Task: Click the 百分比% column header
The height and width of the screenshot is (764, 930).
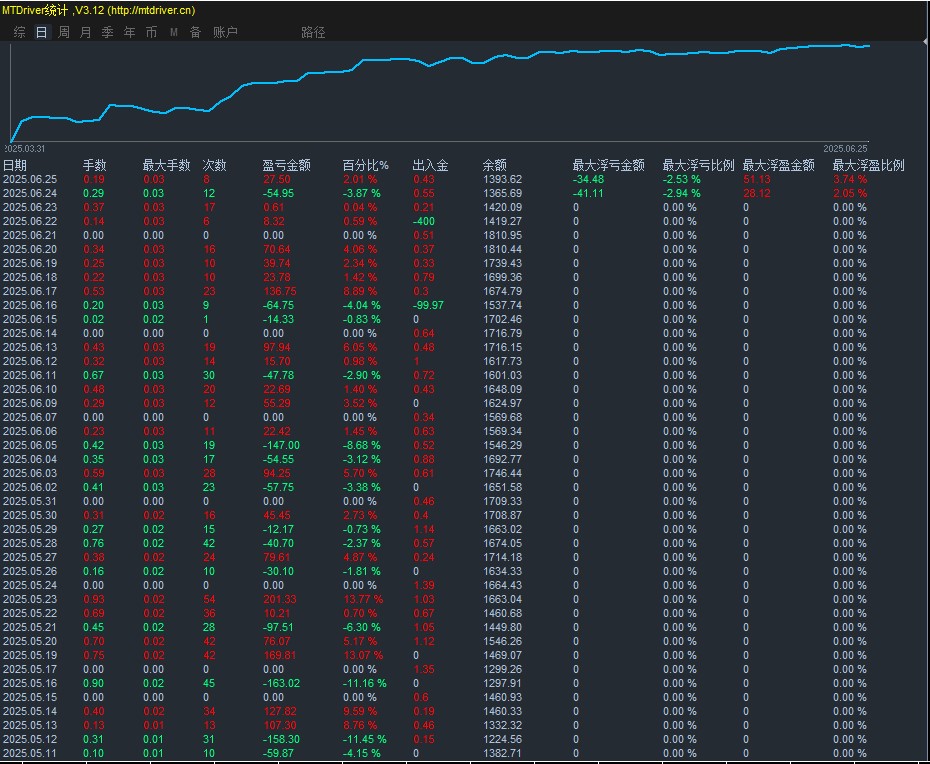Action: 365,165
